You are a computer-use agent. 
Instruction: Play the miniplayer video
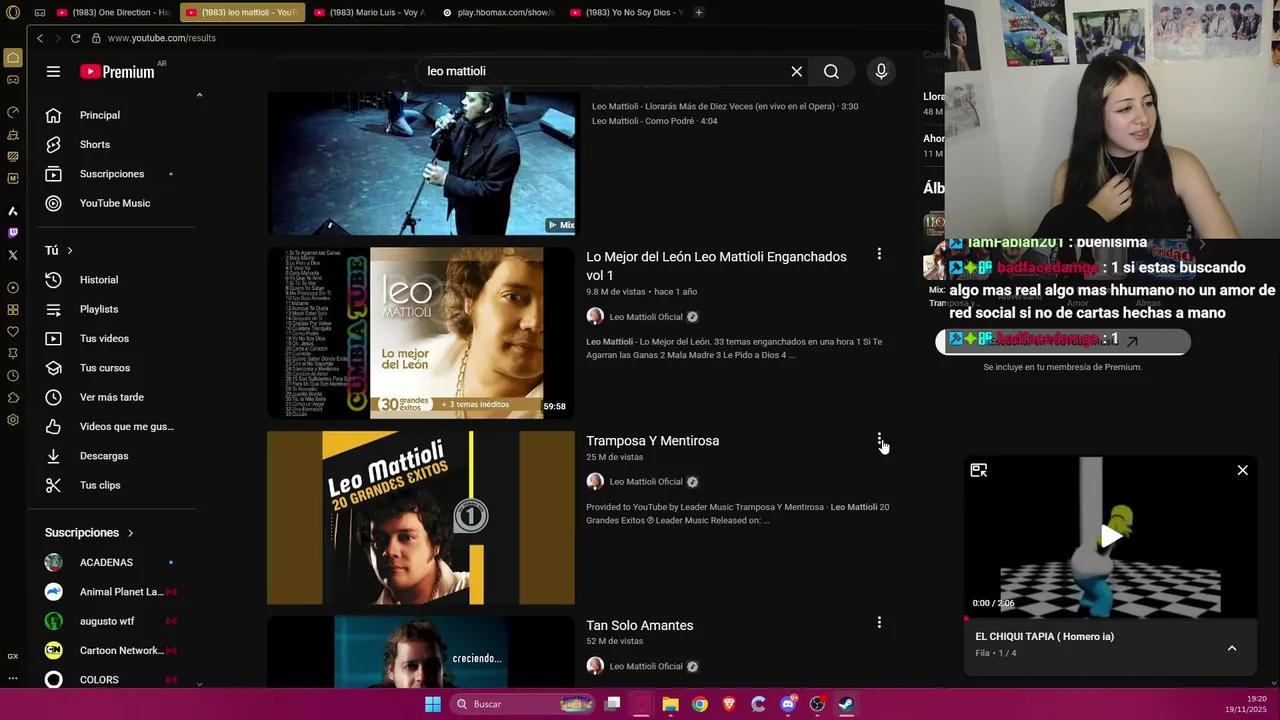click(x=1111, y=536)
